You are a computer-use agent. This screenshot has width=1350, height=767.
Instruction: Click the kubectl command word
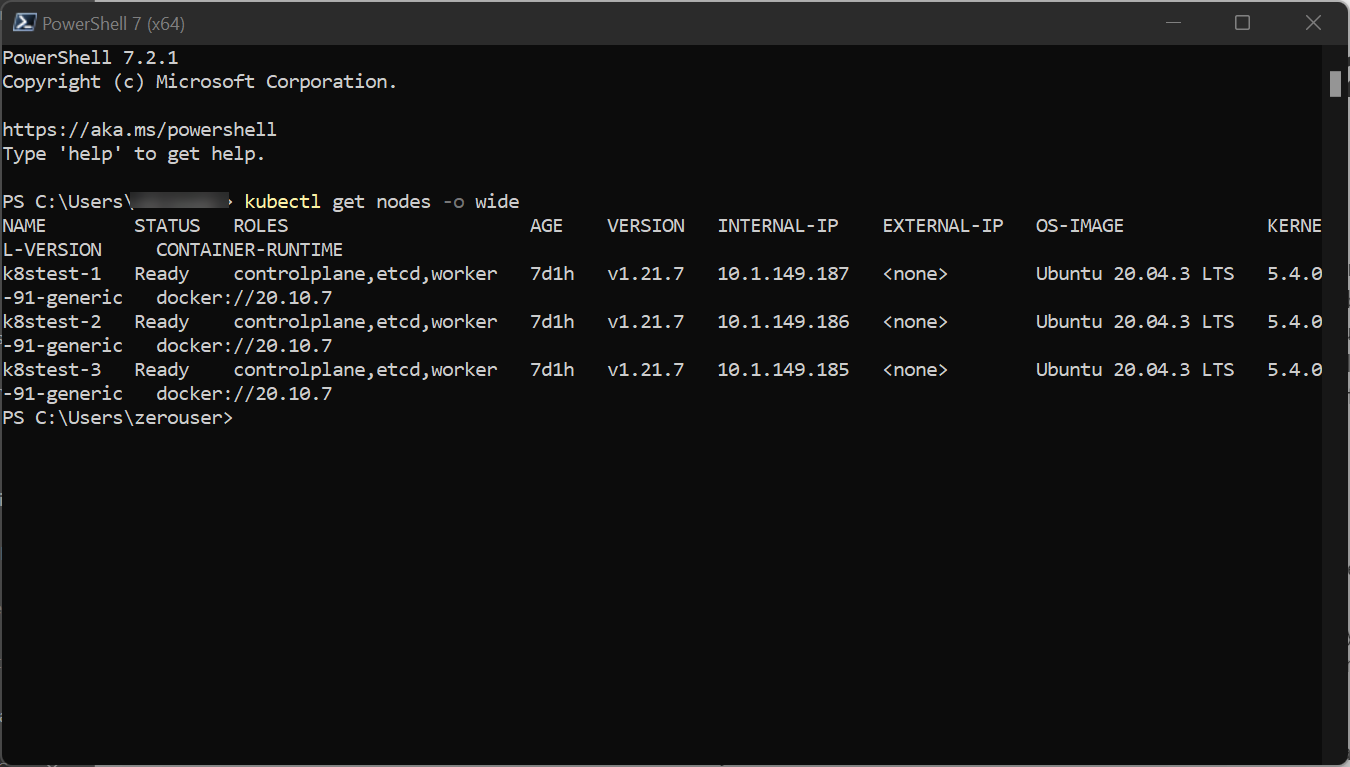coord(282,202)
